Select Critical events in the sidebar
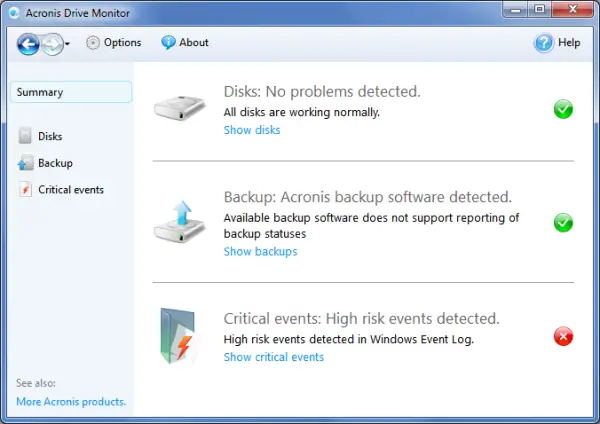600x424 pixels. [x=70, y=190]
